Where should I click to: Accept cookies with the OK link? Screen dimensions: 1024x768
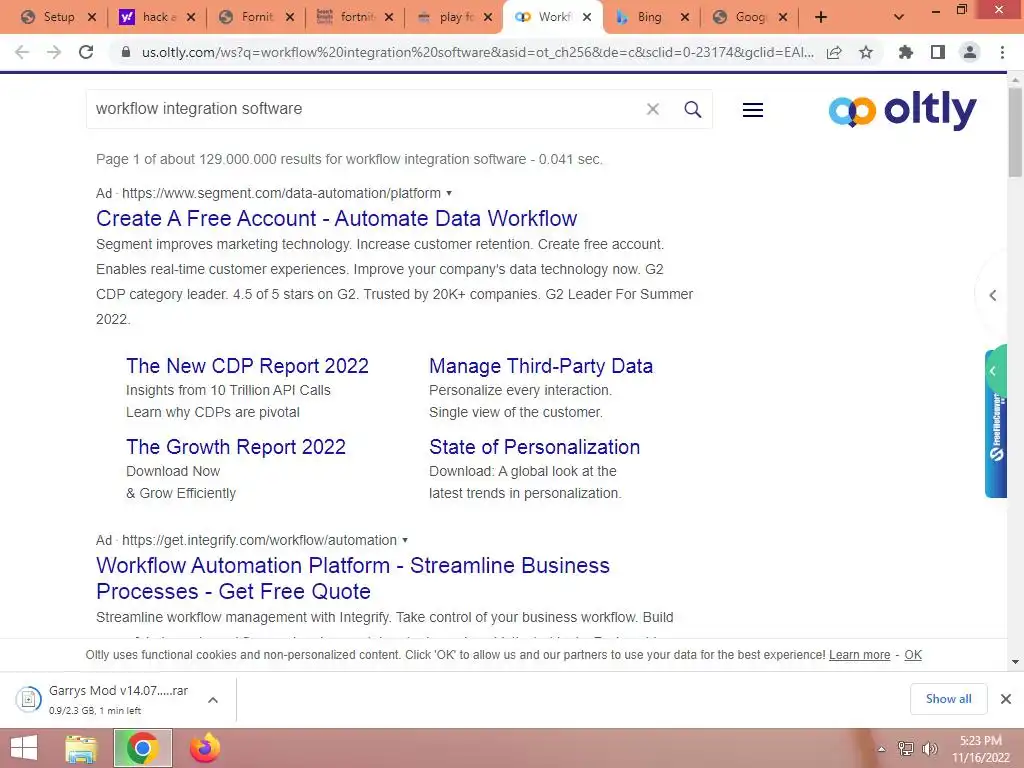click(913, 655)
